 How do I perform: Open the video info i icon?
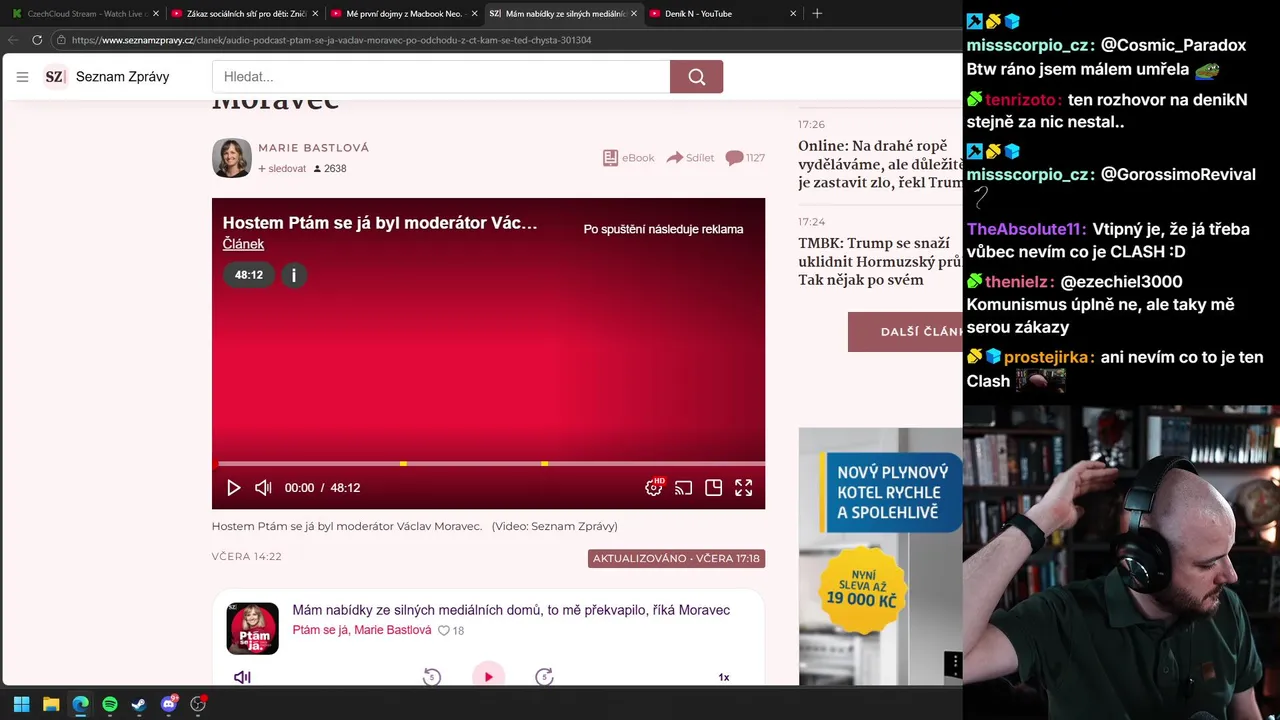pyautogui.click(x=293, y=275)
